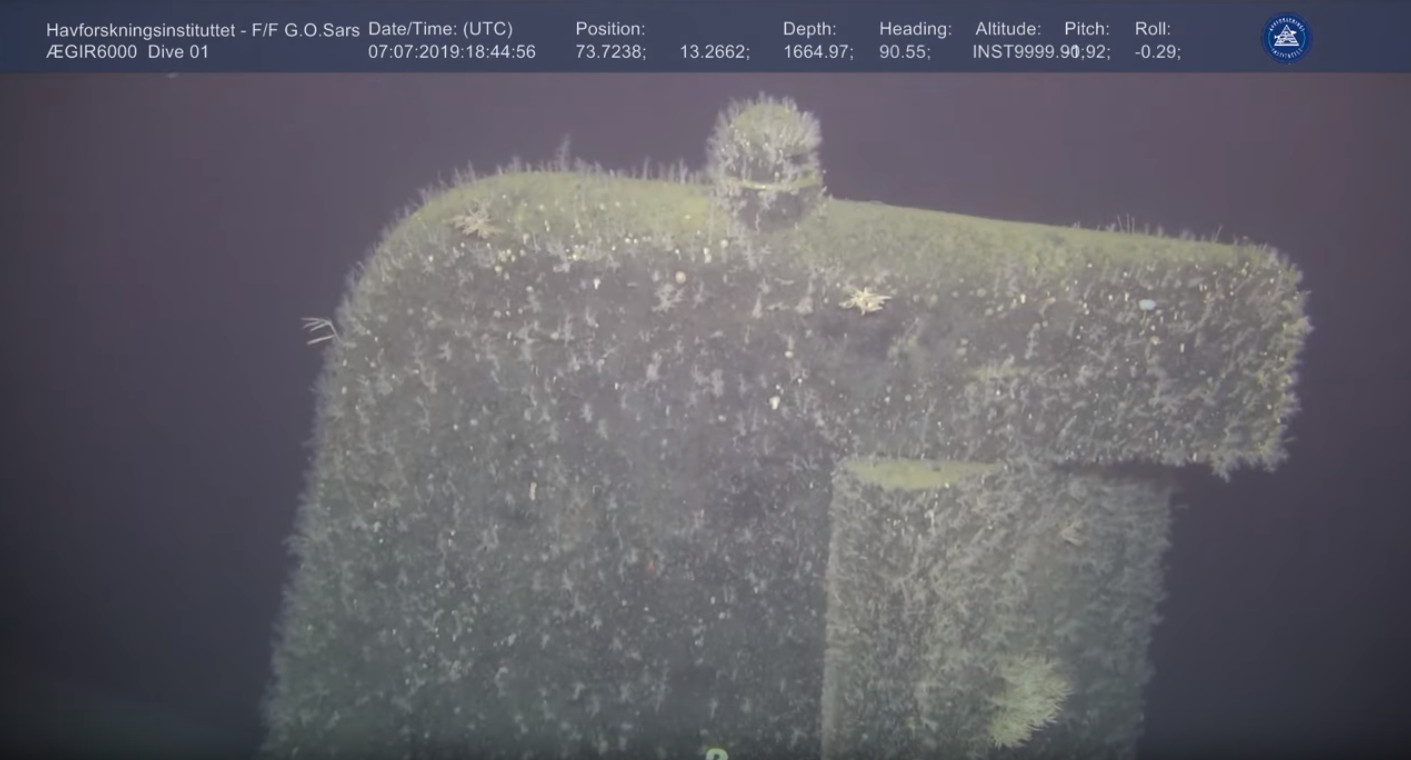Image resolution: width=1411 pixels, height=760 pixels.
Task: Click the 'Roll:' label
Action: tap(1153, 30)
